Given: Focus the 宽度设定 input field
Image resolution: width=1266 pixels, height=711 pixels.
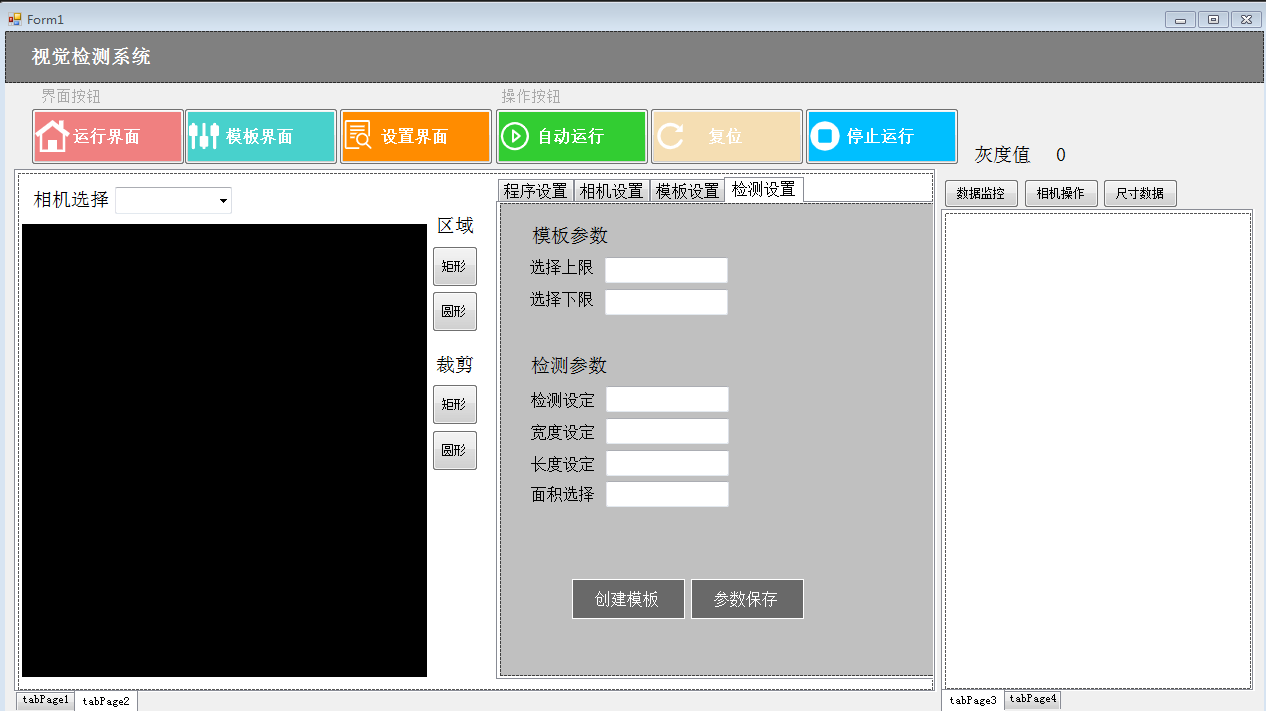Looking at the screenshot, I should click(x=667, y=431).
